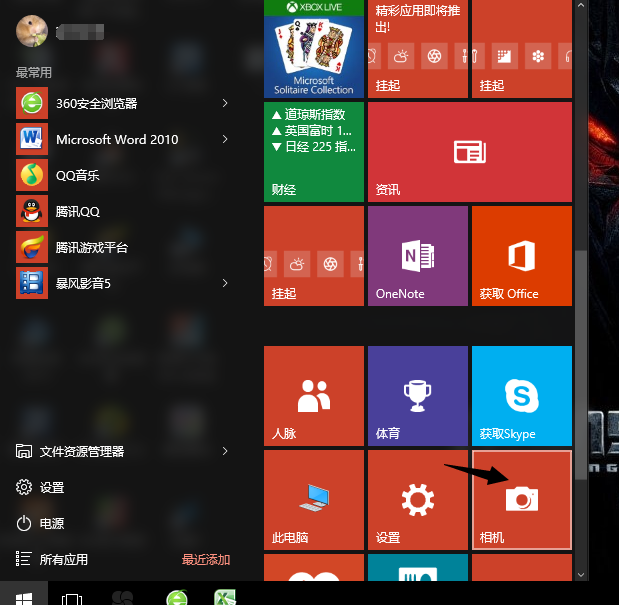Launch Microsoft Word 2010

122,139
